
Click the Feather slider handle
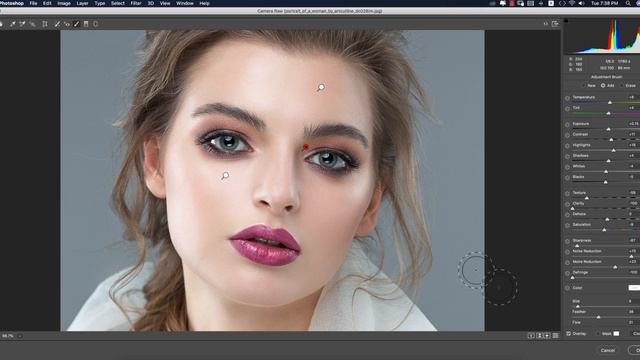(599, 317)
